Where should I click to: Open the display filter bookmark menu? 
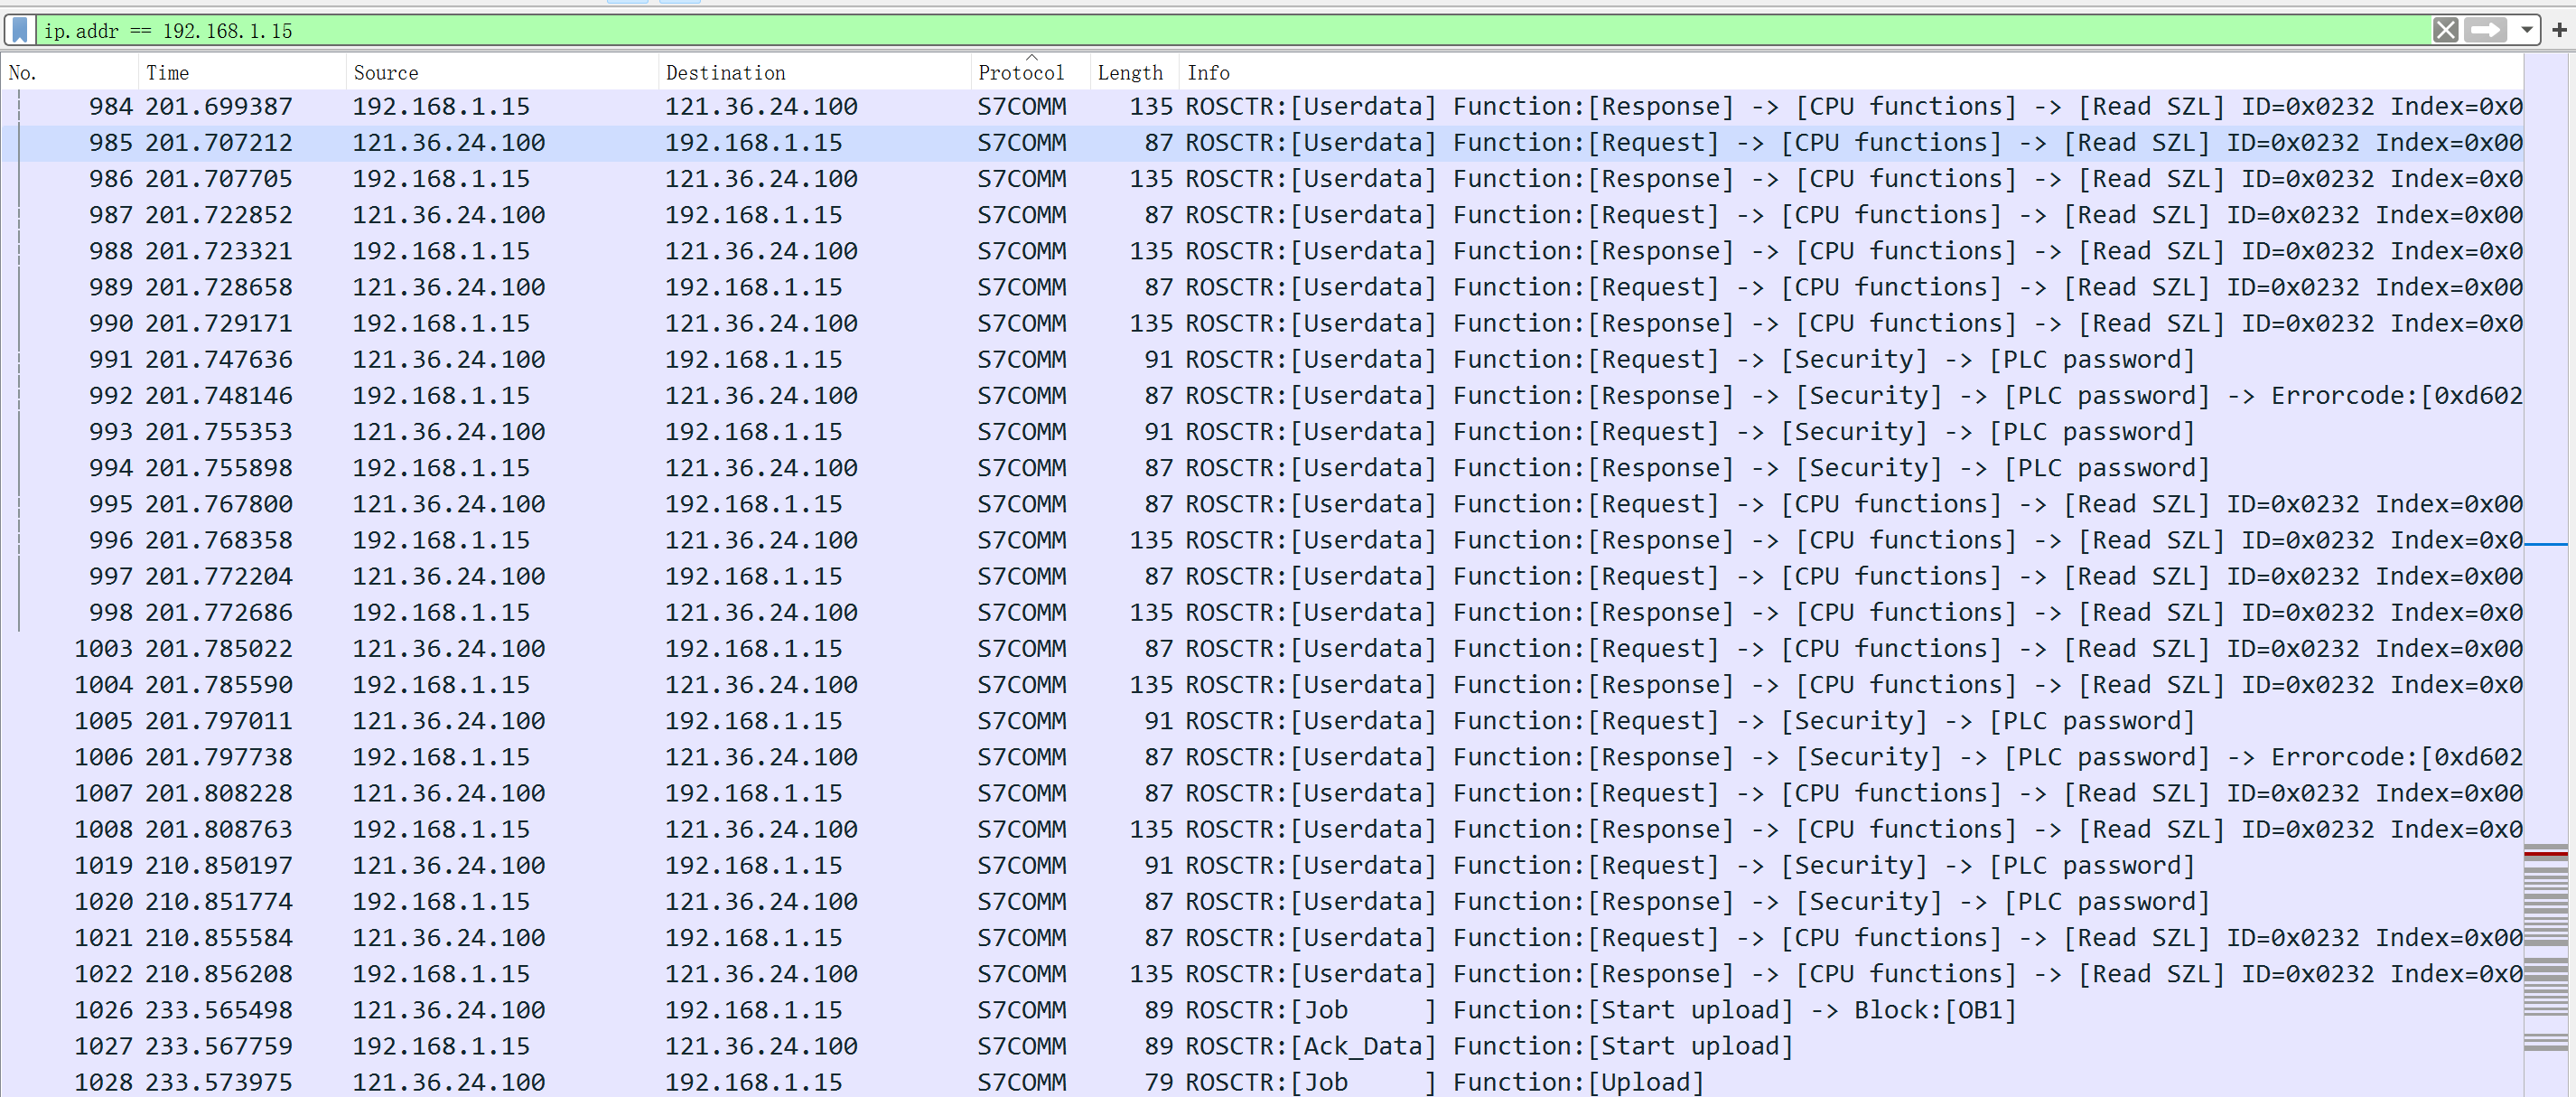[x=20, y=30]
